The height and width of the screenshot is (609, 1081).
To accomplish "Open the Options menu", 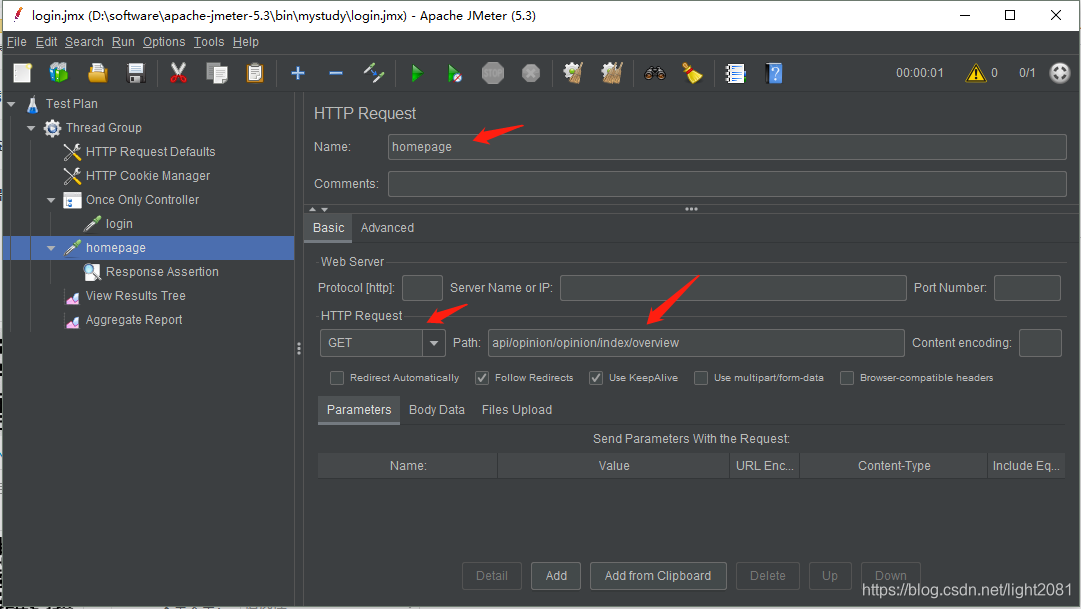I will (163, 42).
